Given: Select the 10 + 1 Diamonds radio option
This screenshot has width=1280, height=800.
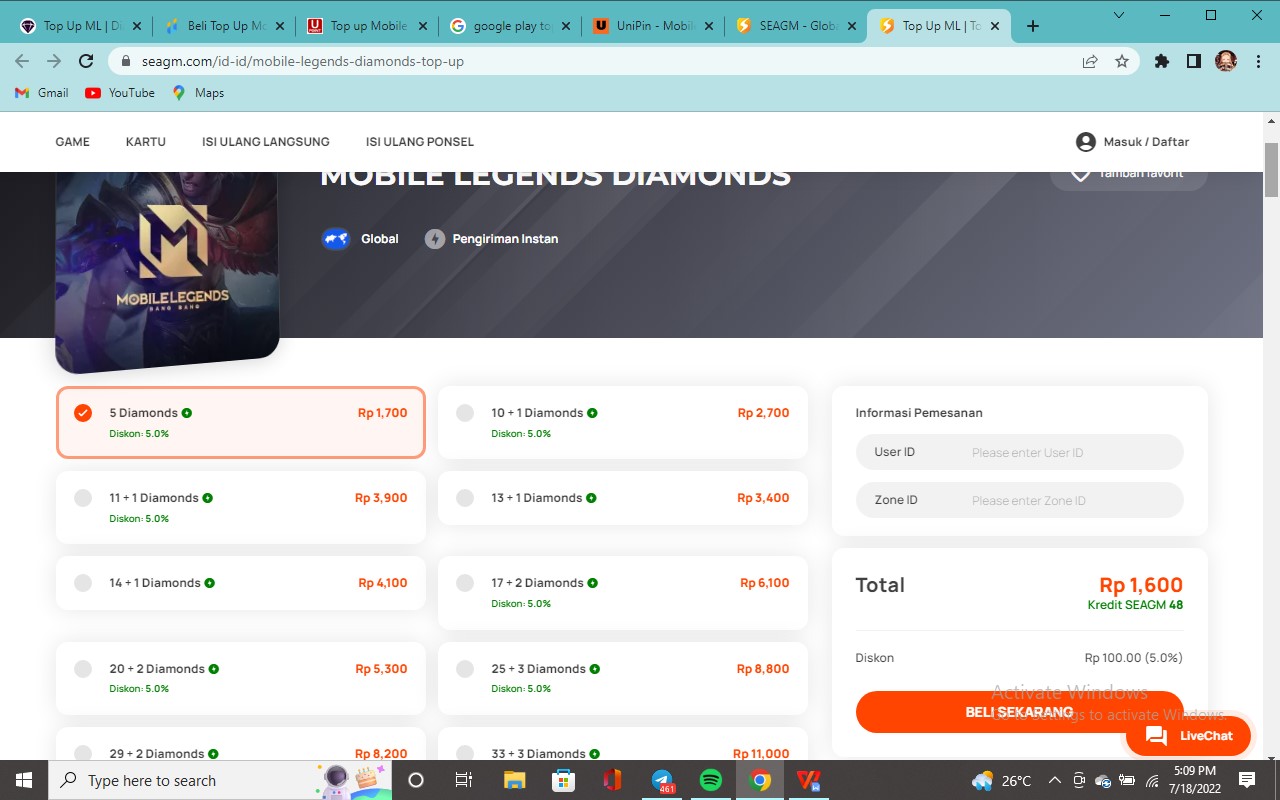Looking at the screenshot, I should coord(465,413).
